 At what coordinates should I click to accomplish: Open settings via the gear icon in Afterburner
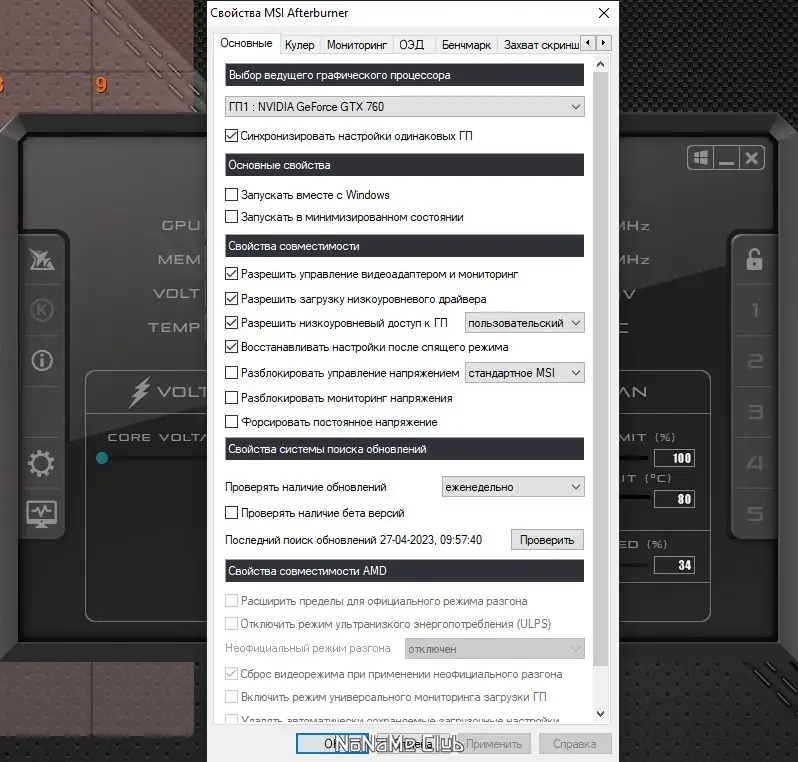[41, 463]
